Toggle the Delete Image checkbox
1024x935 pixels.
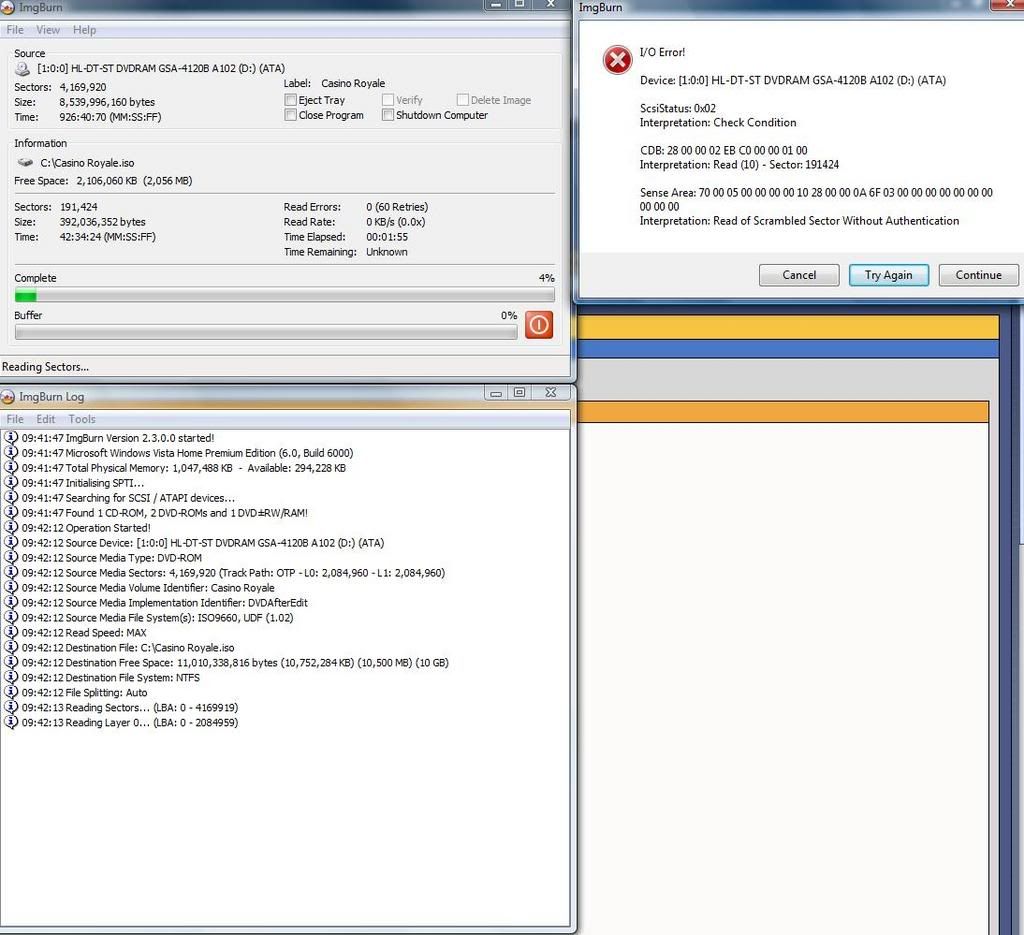[x=463, y=100]
